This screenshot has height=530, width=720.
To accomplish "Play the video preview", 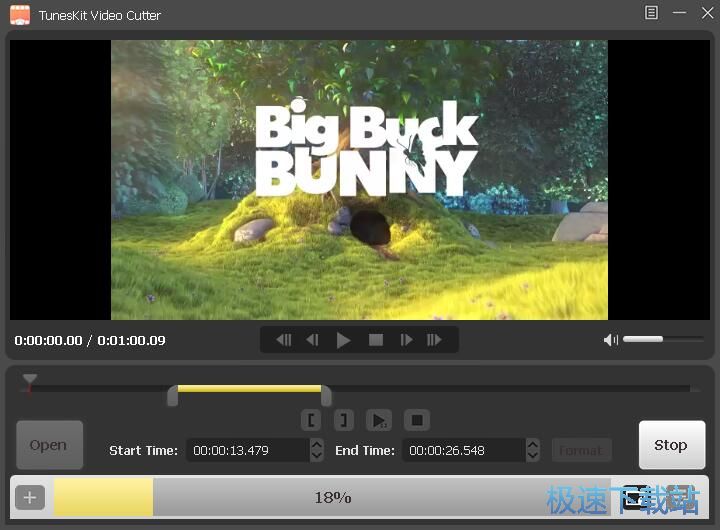I will pos(343,340).
